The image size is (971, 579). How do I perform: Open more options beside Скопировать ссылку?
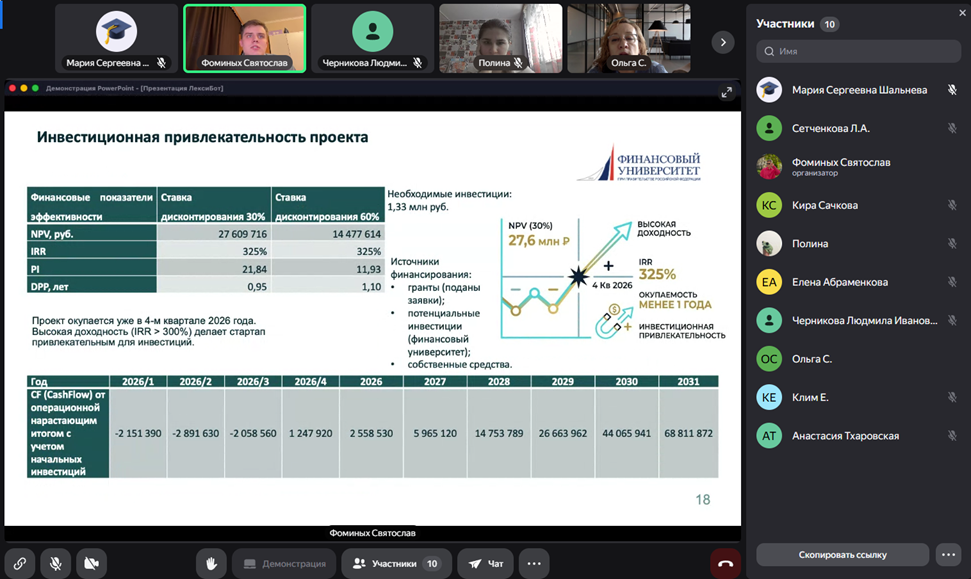click(948, 554)
